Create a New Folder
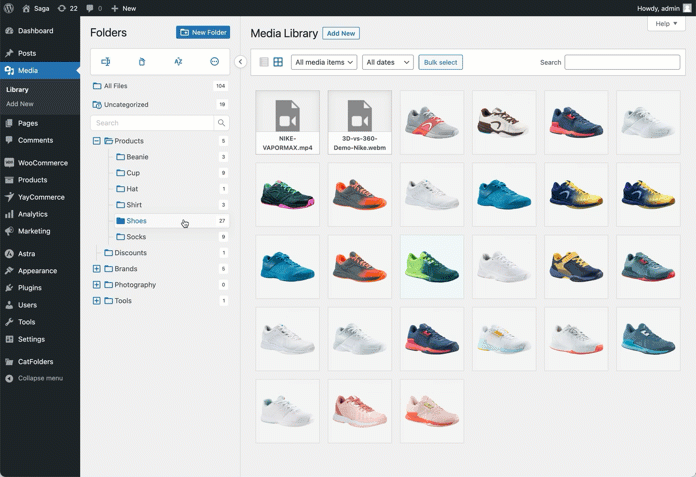696x477 pixels. (x=203, y=32)
